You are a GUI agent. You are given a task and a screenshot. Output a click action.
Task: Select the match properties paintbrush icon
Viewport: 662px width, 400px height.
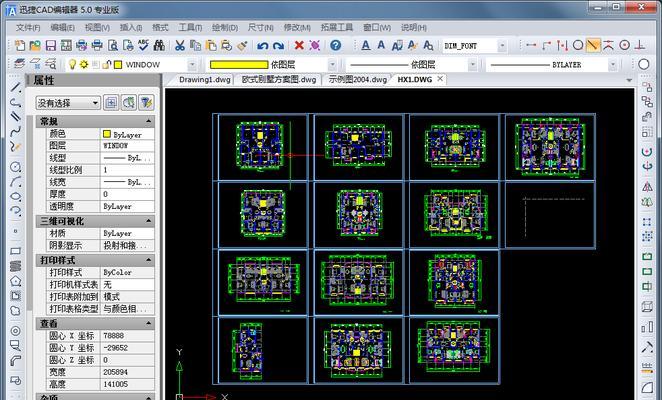[x=242, y=45]
